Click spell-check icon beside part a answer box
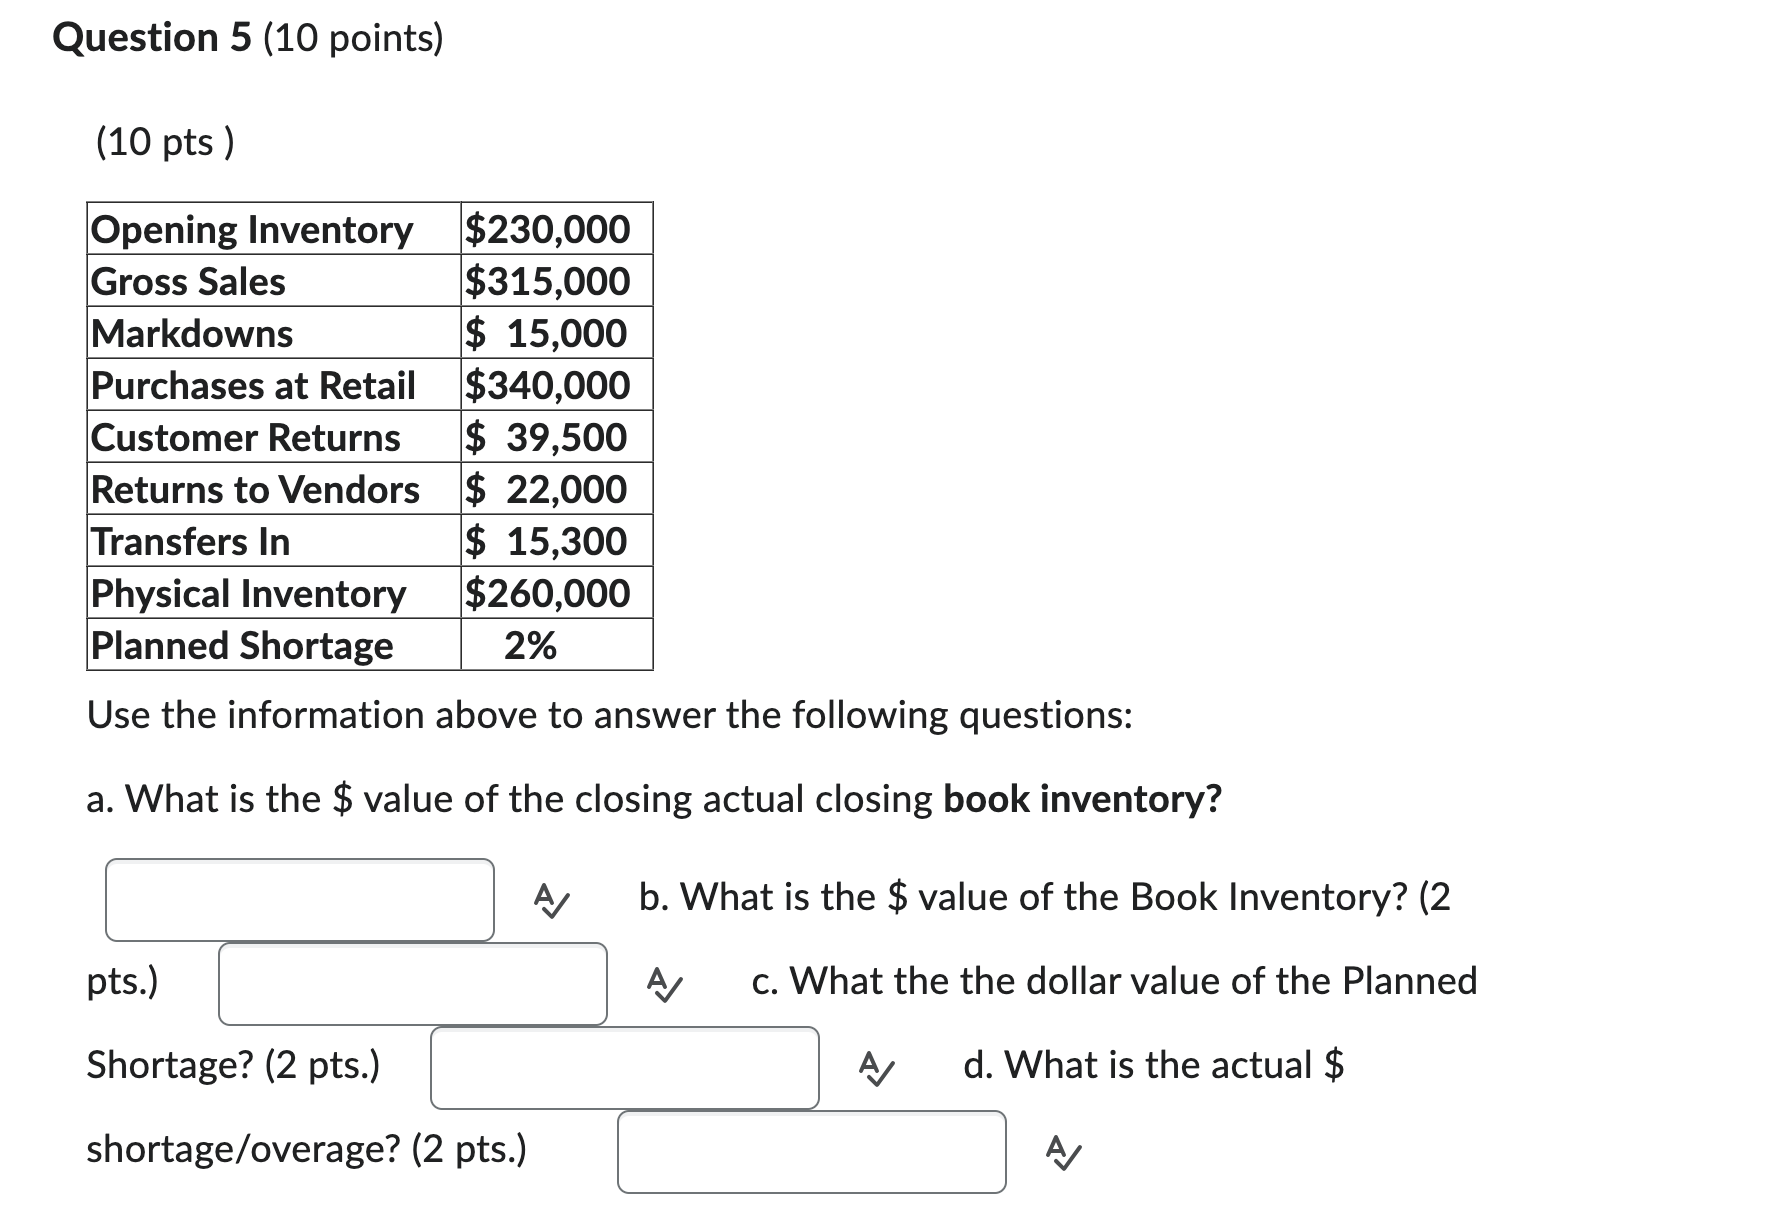1770x1220 pixels. click(x=549, y=899)
